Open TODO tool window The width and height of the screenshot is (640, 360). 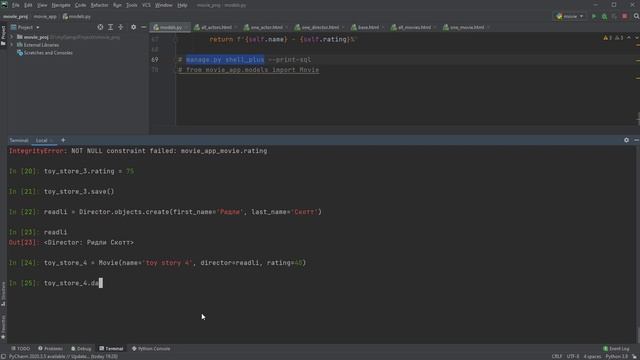[x=20, y=349]
